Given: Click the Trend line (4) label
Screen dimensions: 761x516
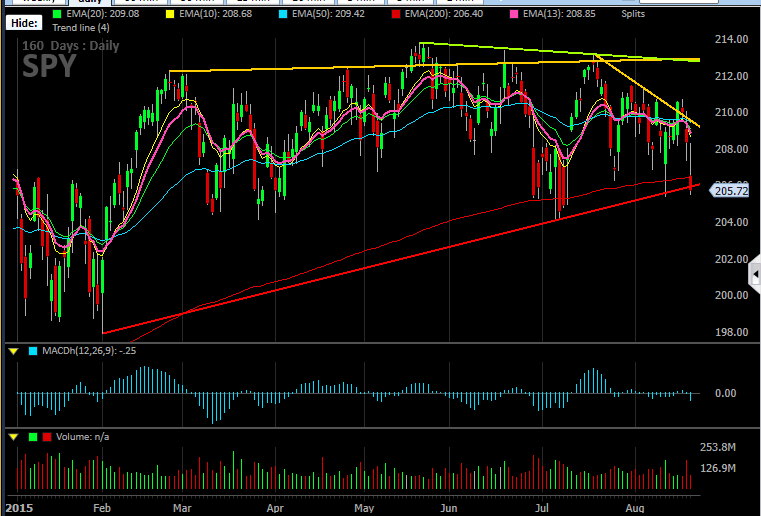Looking at the screenshot, I should (81, 28).
